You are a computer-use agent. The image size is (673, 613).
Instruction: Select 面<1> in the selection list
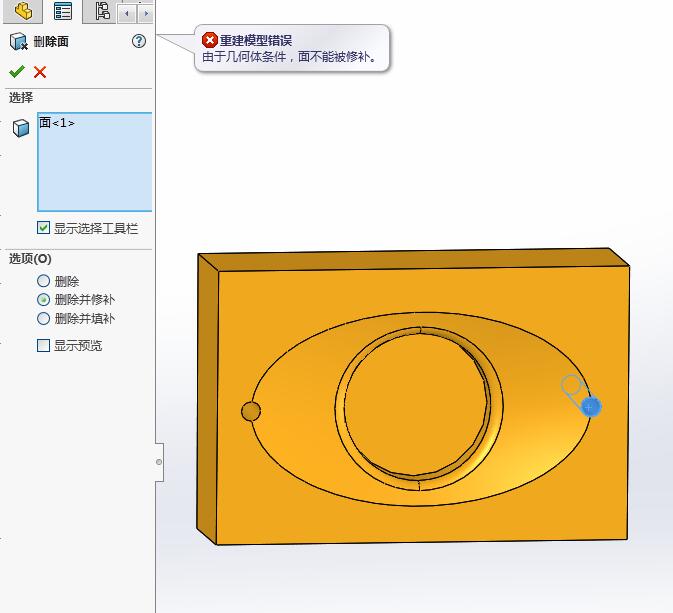tap(57, 123)
